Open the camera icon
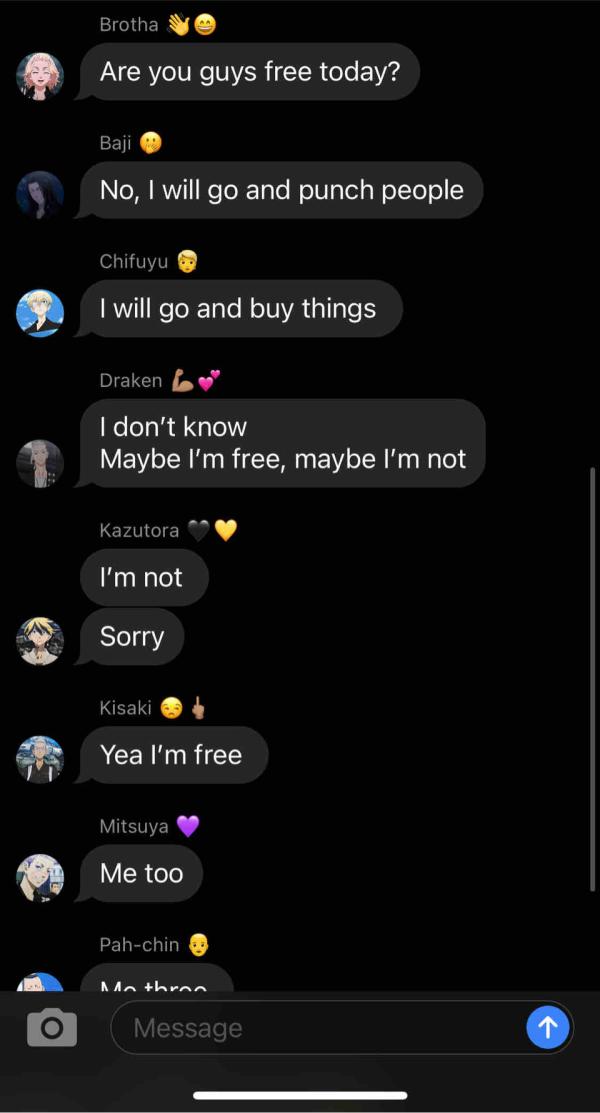 point(52,1027)
